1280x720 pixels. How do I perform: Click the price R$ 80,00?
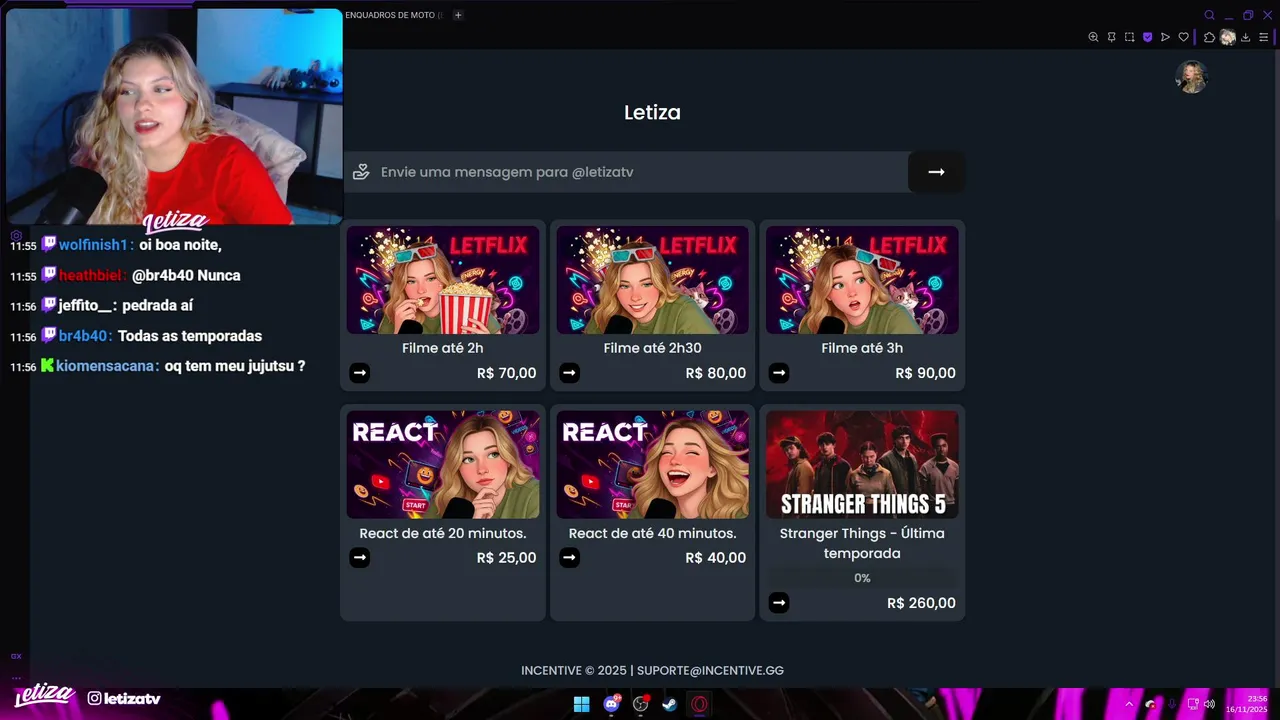click(x=716, y=373)
